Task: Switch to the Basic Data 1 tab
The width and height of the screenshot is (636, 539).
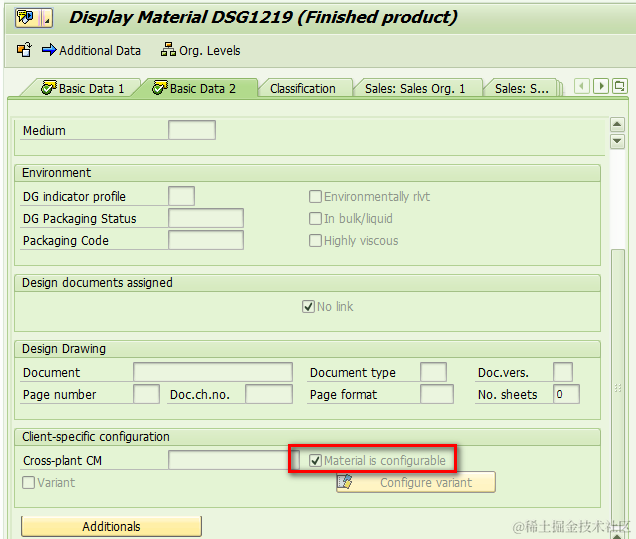Action: (82, 88)
